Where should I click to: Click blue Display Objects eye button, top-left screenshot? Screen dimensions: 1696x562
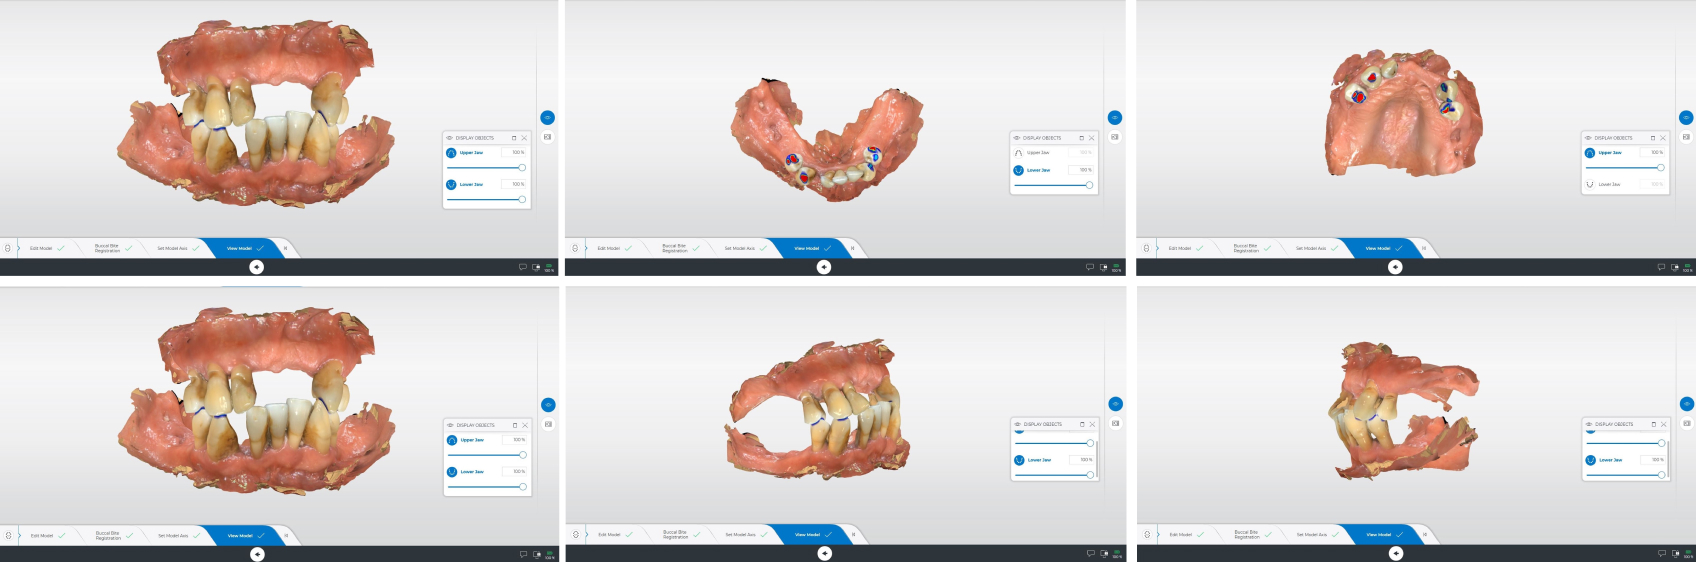pos(547,118)
